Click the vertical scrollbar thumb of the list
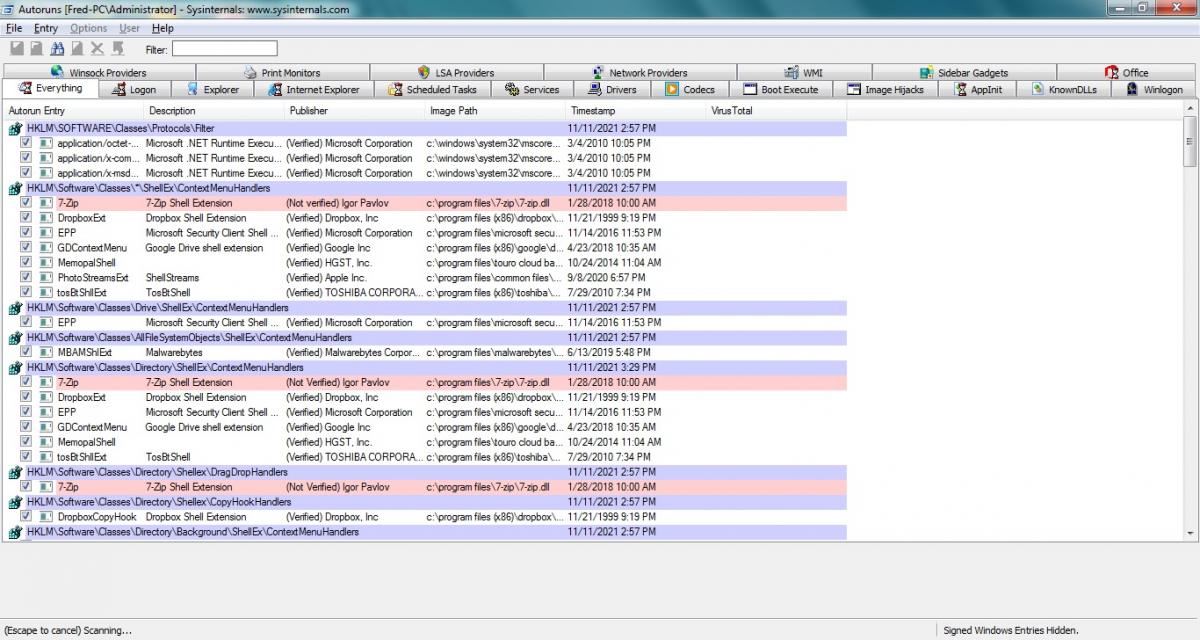The width and height of the screenshot is (1200, 640). (1190, 141)
